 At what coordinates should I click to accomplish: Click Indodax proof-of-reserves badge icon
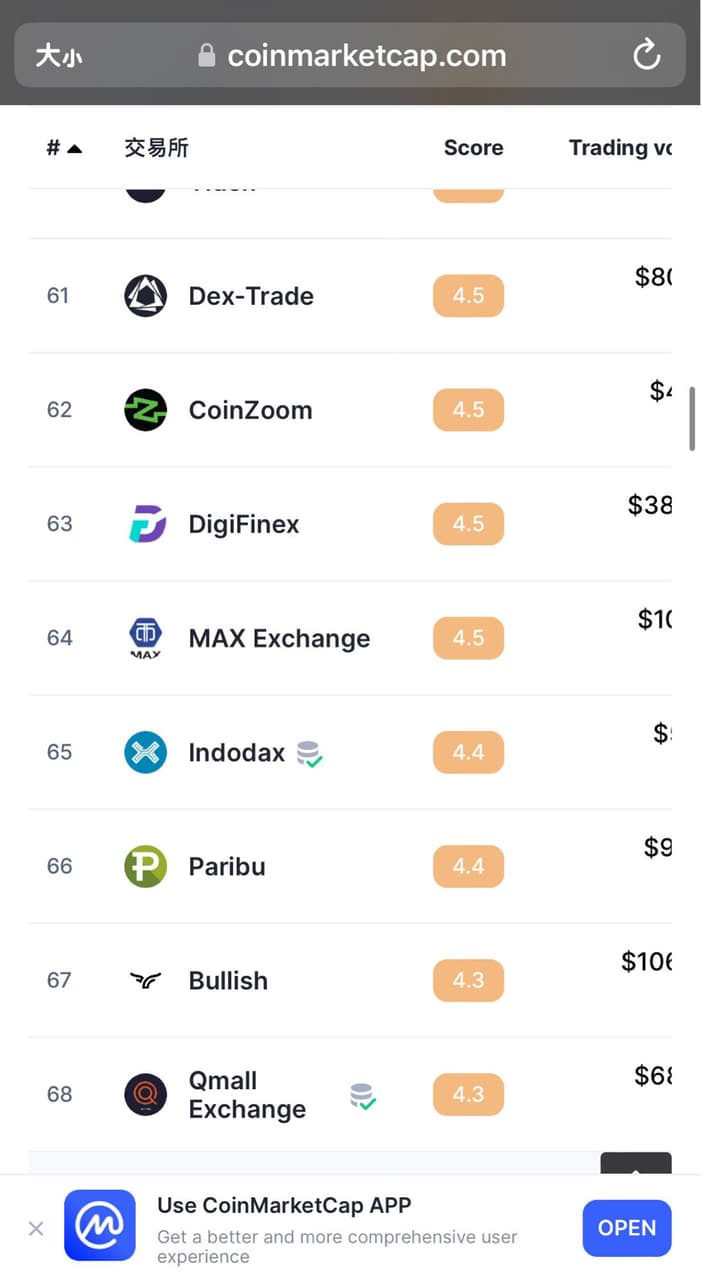(309, 754)
